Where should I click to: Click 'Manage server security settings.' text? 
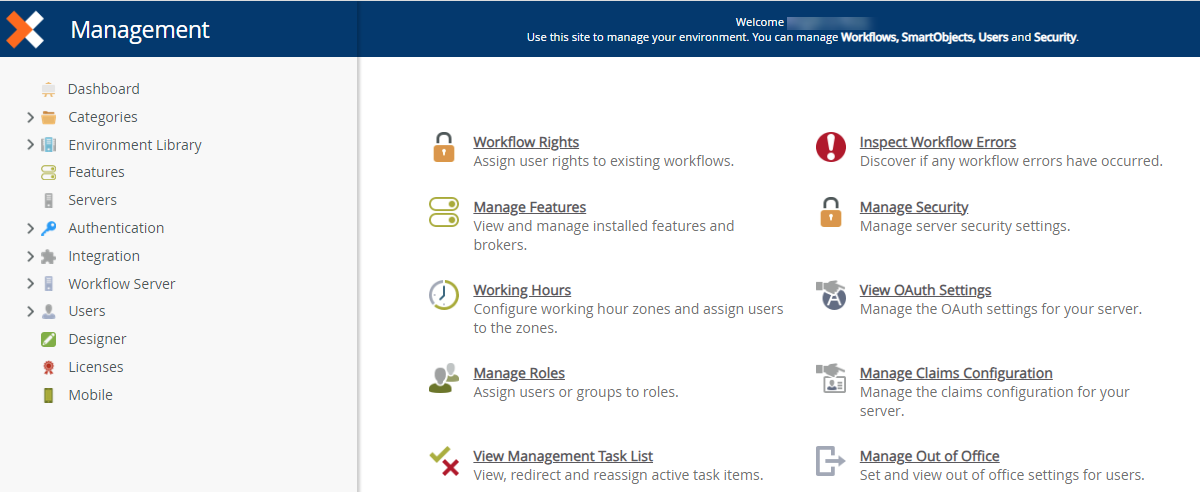point(965,226)
